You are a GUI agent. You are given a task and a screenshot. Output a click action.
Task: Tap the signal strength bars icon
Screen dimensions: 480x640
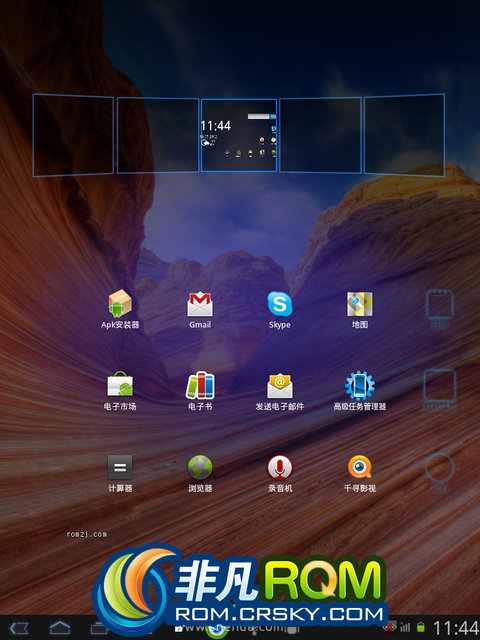(405, 627)
